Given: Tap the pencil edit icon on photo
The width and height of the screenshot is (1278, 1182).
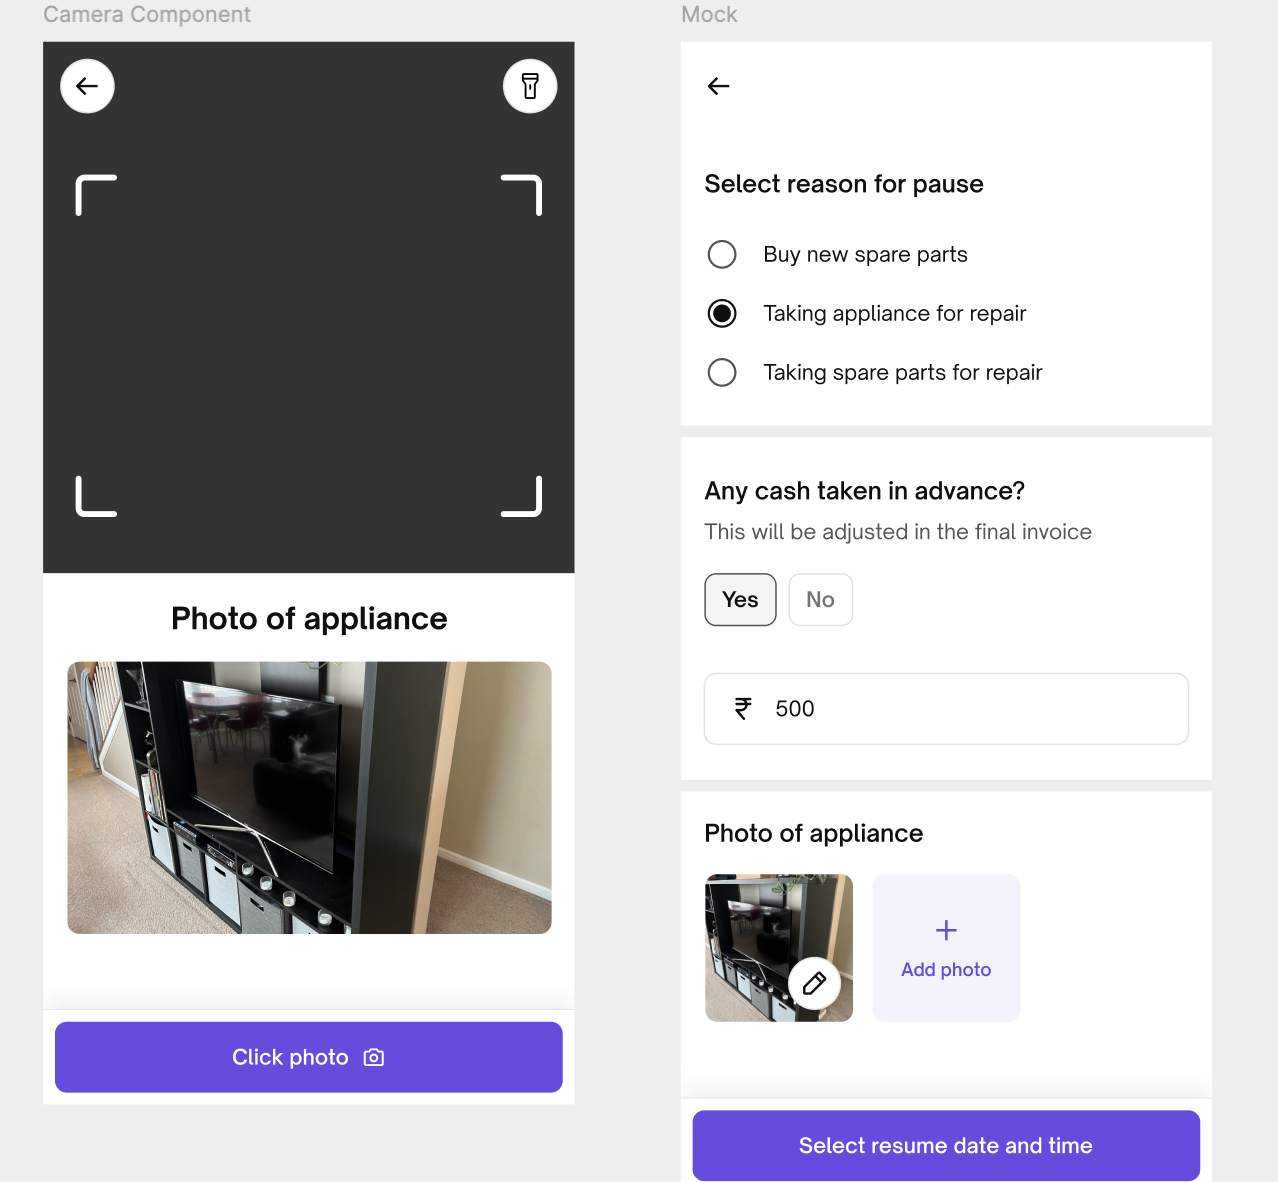Looking at the screenshot, I should click(x=814, y=984).
